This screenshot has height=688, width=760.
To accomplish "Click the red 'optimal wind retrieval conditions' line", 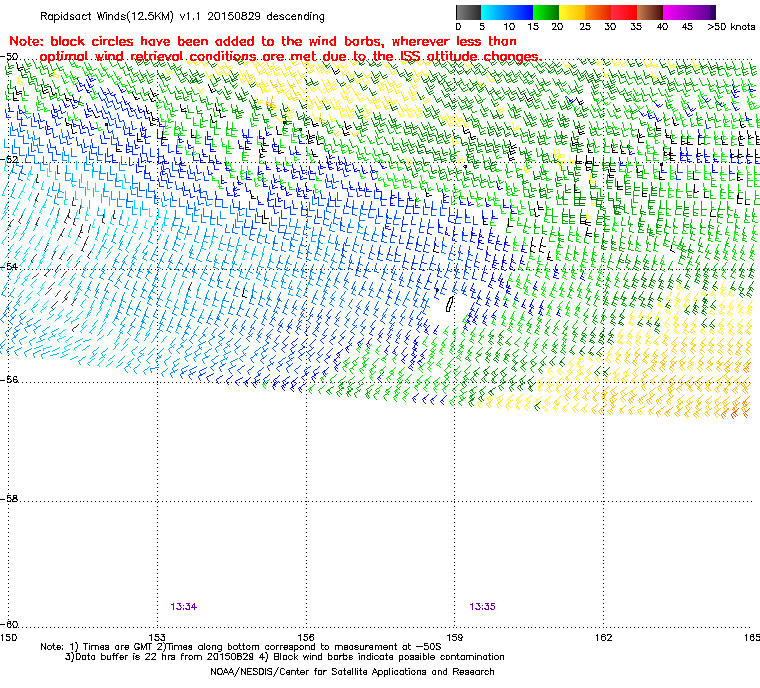I will (291, 57).
